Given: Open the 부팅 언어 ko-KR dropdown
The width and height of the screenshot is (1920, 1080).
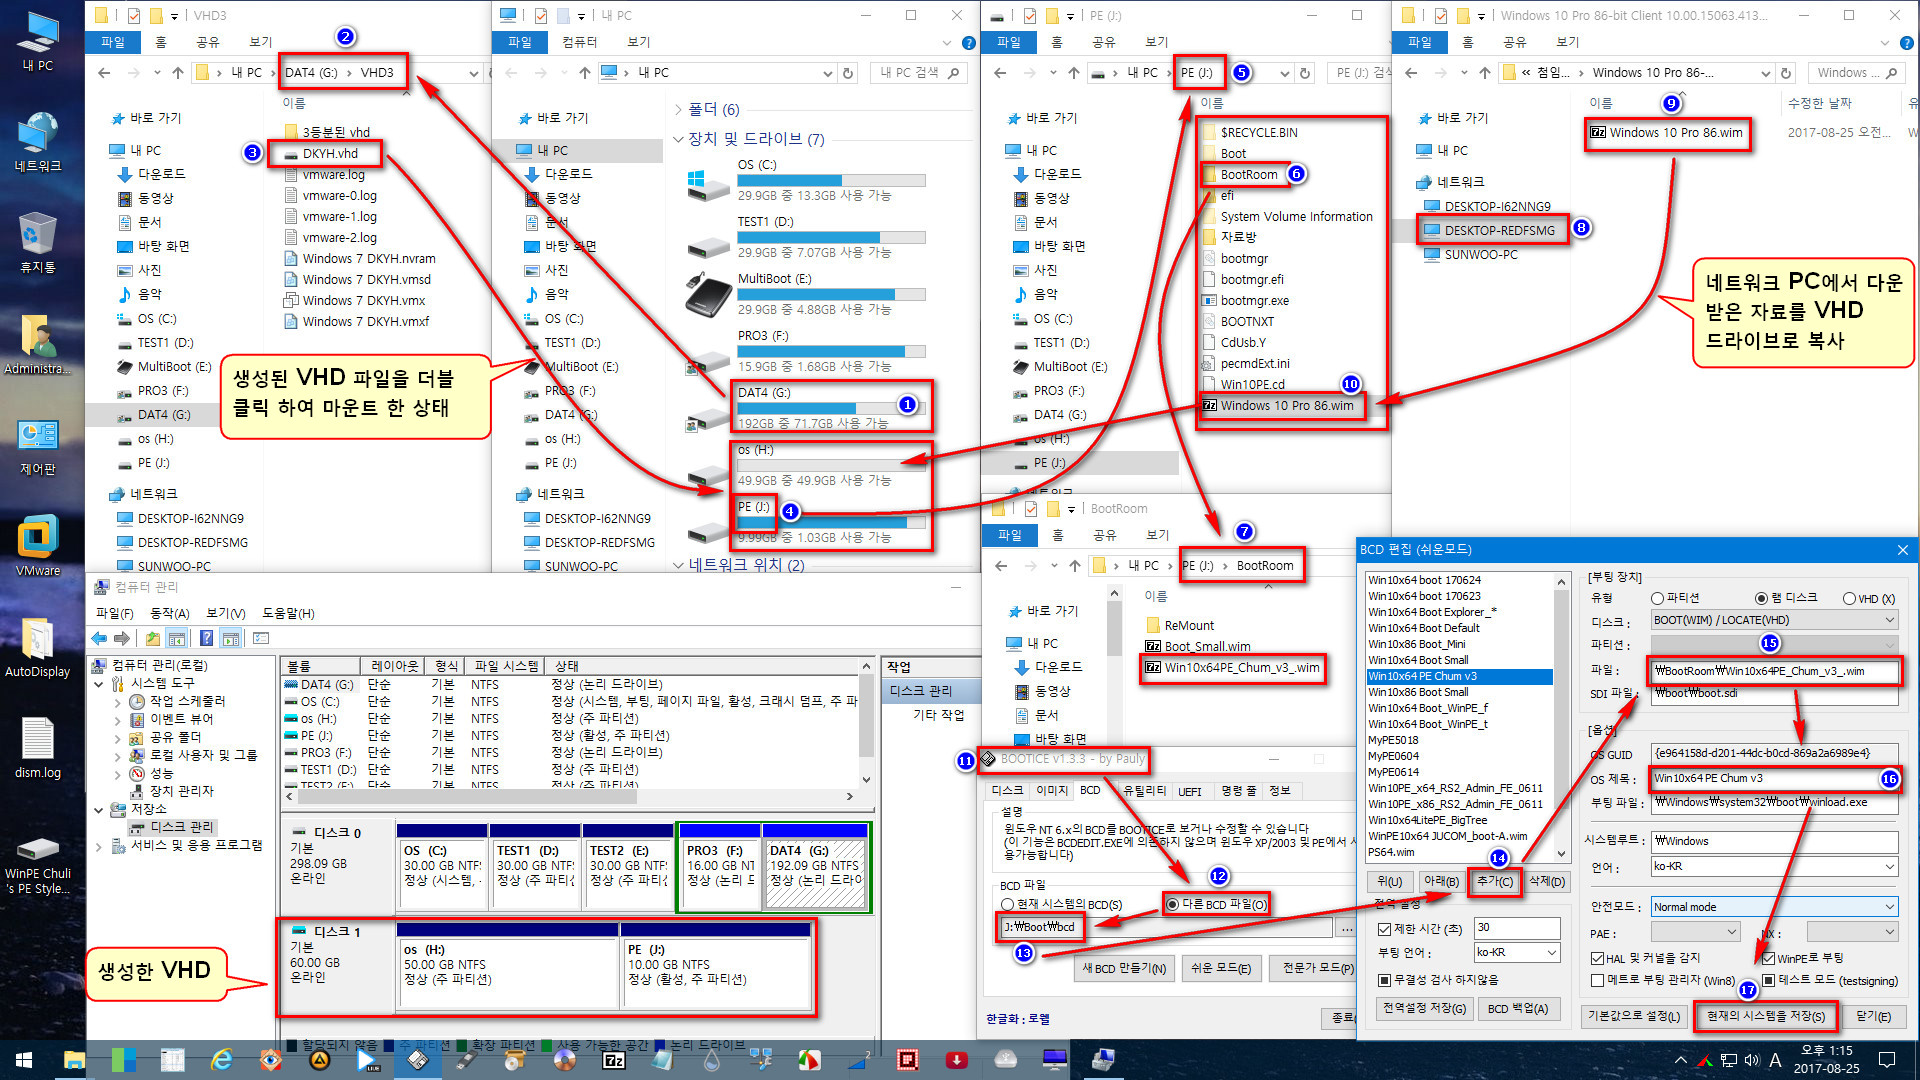Looking at the screenshot, I should pyautogui.click(x=1517, y=953).
